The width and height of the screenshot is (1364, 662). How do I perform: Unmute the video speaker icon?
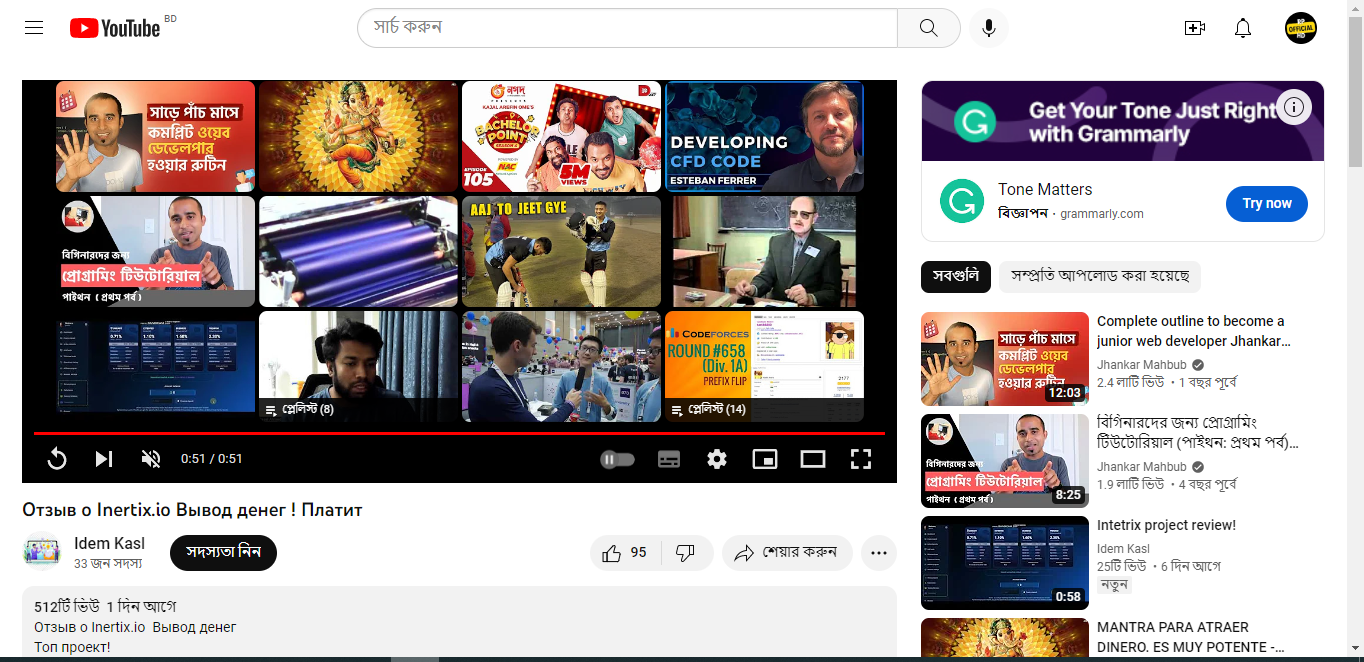click(x=151, y=459)
